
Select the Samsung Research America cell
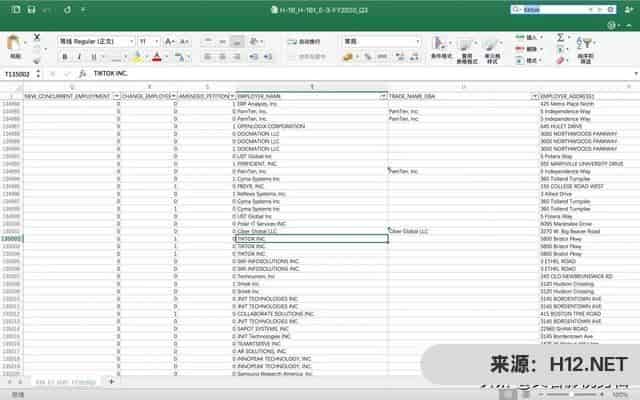(x=312, y=374)
